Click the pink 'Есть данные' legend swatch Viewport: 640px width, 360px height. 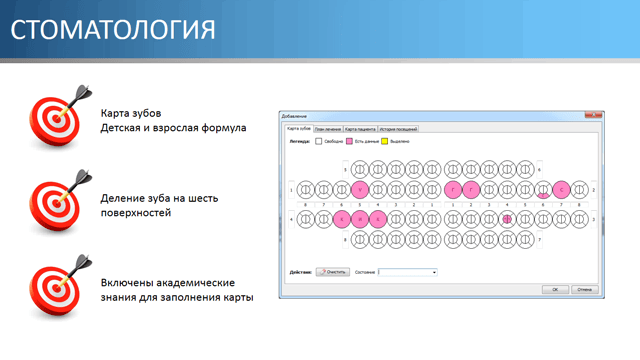[x=349, y=141]
